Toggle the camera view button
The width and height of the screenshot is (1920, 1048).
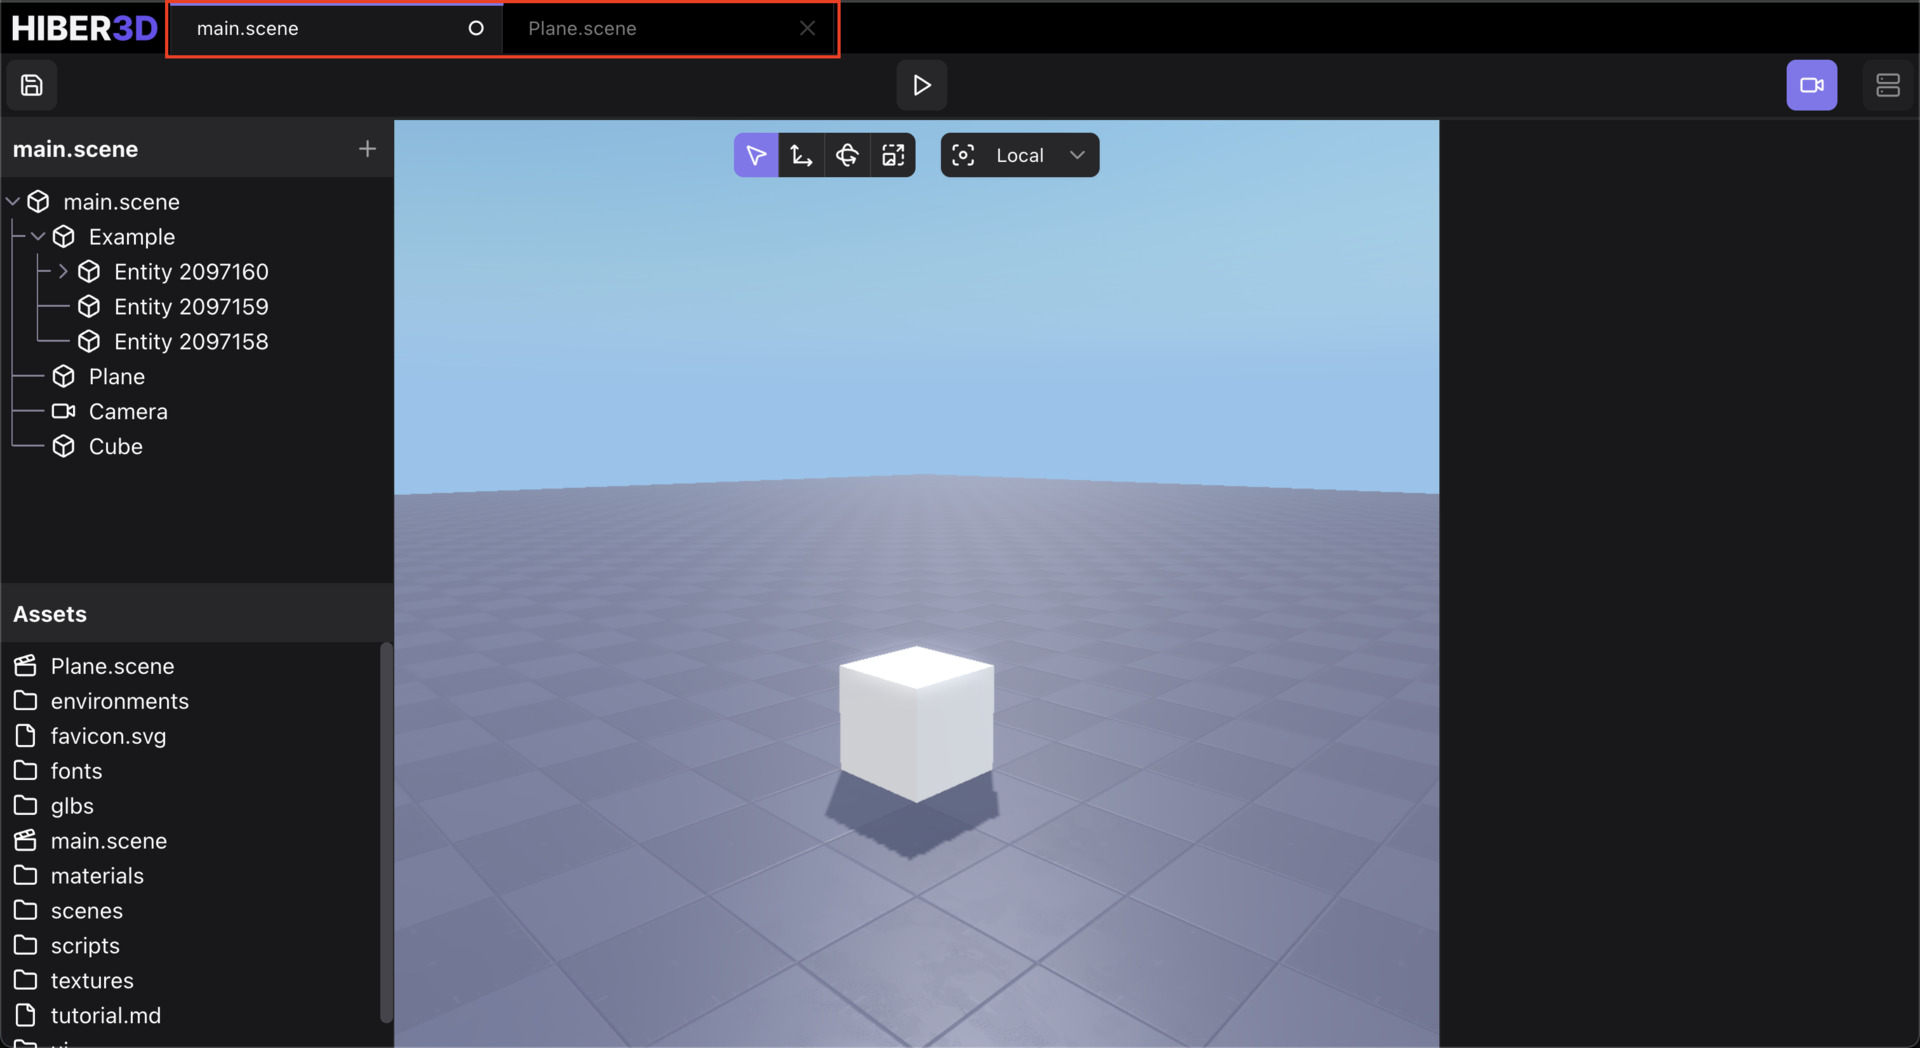point(1811,85)
